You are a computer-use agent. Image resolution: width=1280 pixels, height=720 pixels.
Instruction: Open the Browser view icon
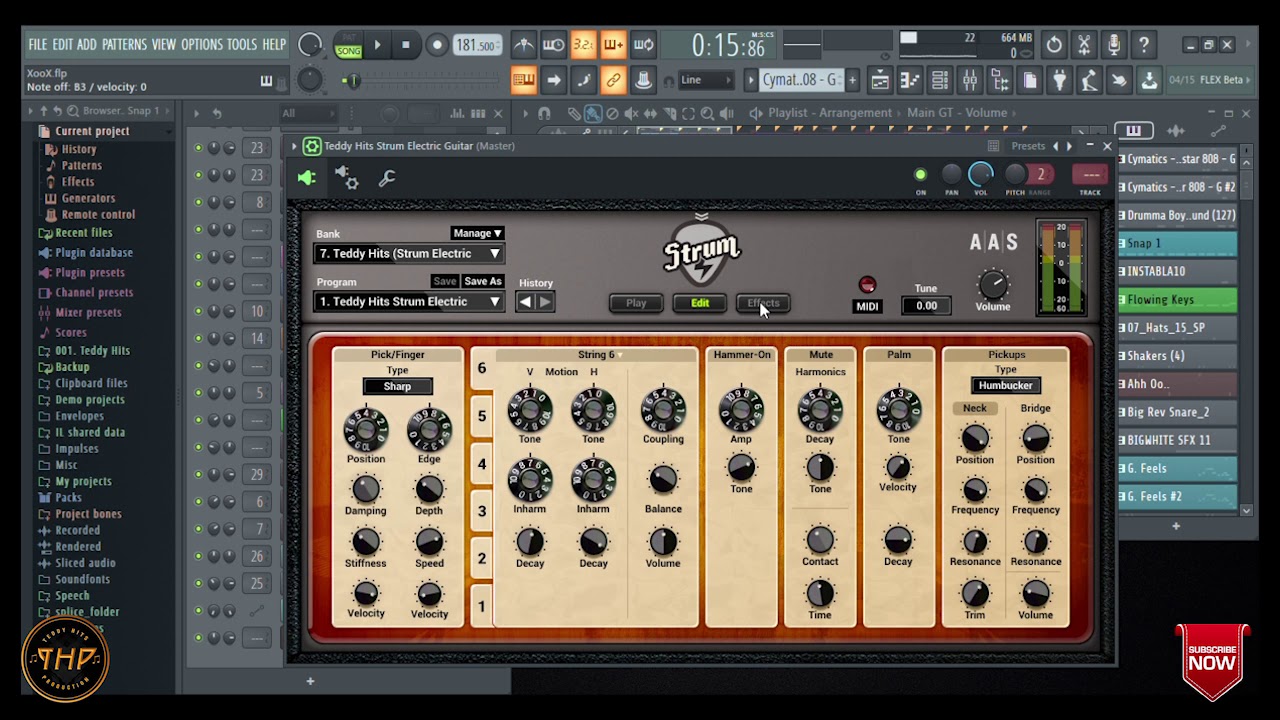click(x=1000, y=80)
